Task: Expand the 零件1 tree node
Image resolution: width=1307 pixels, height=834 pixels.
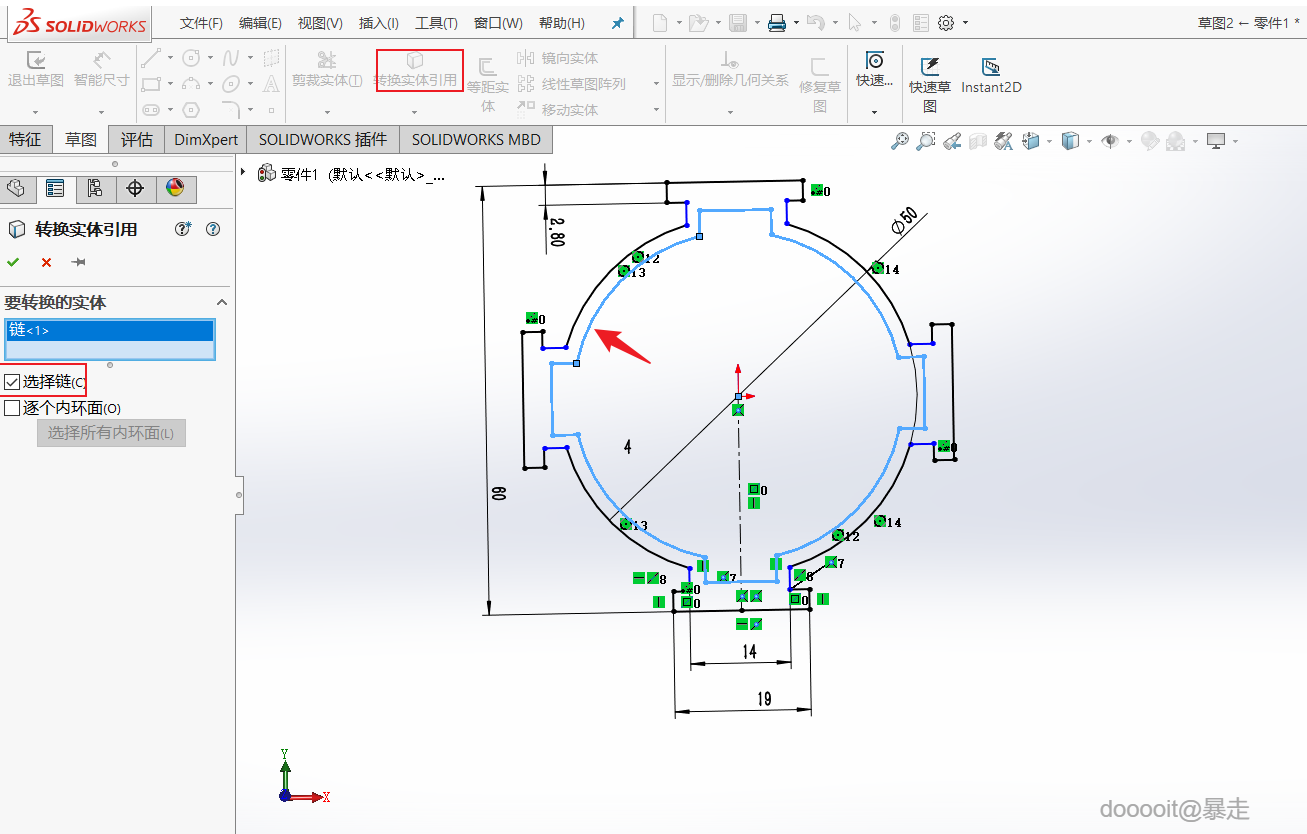Action: tap(243, 172)
